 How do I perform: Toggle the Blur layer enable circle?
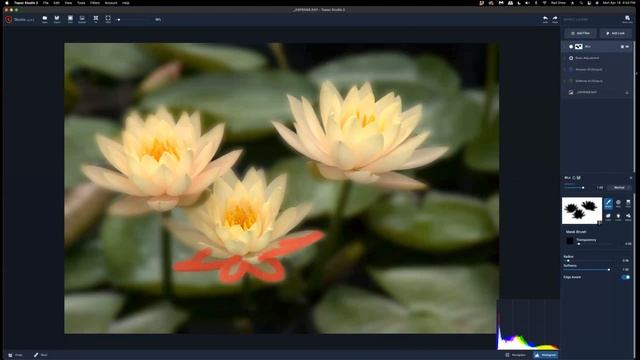coord(571,47)
